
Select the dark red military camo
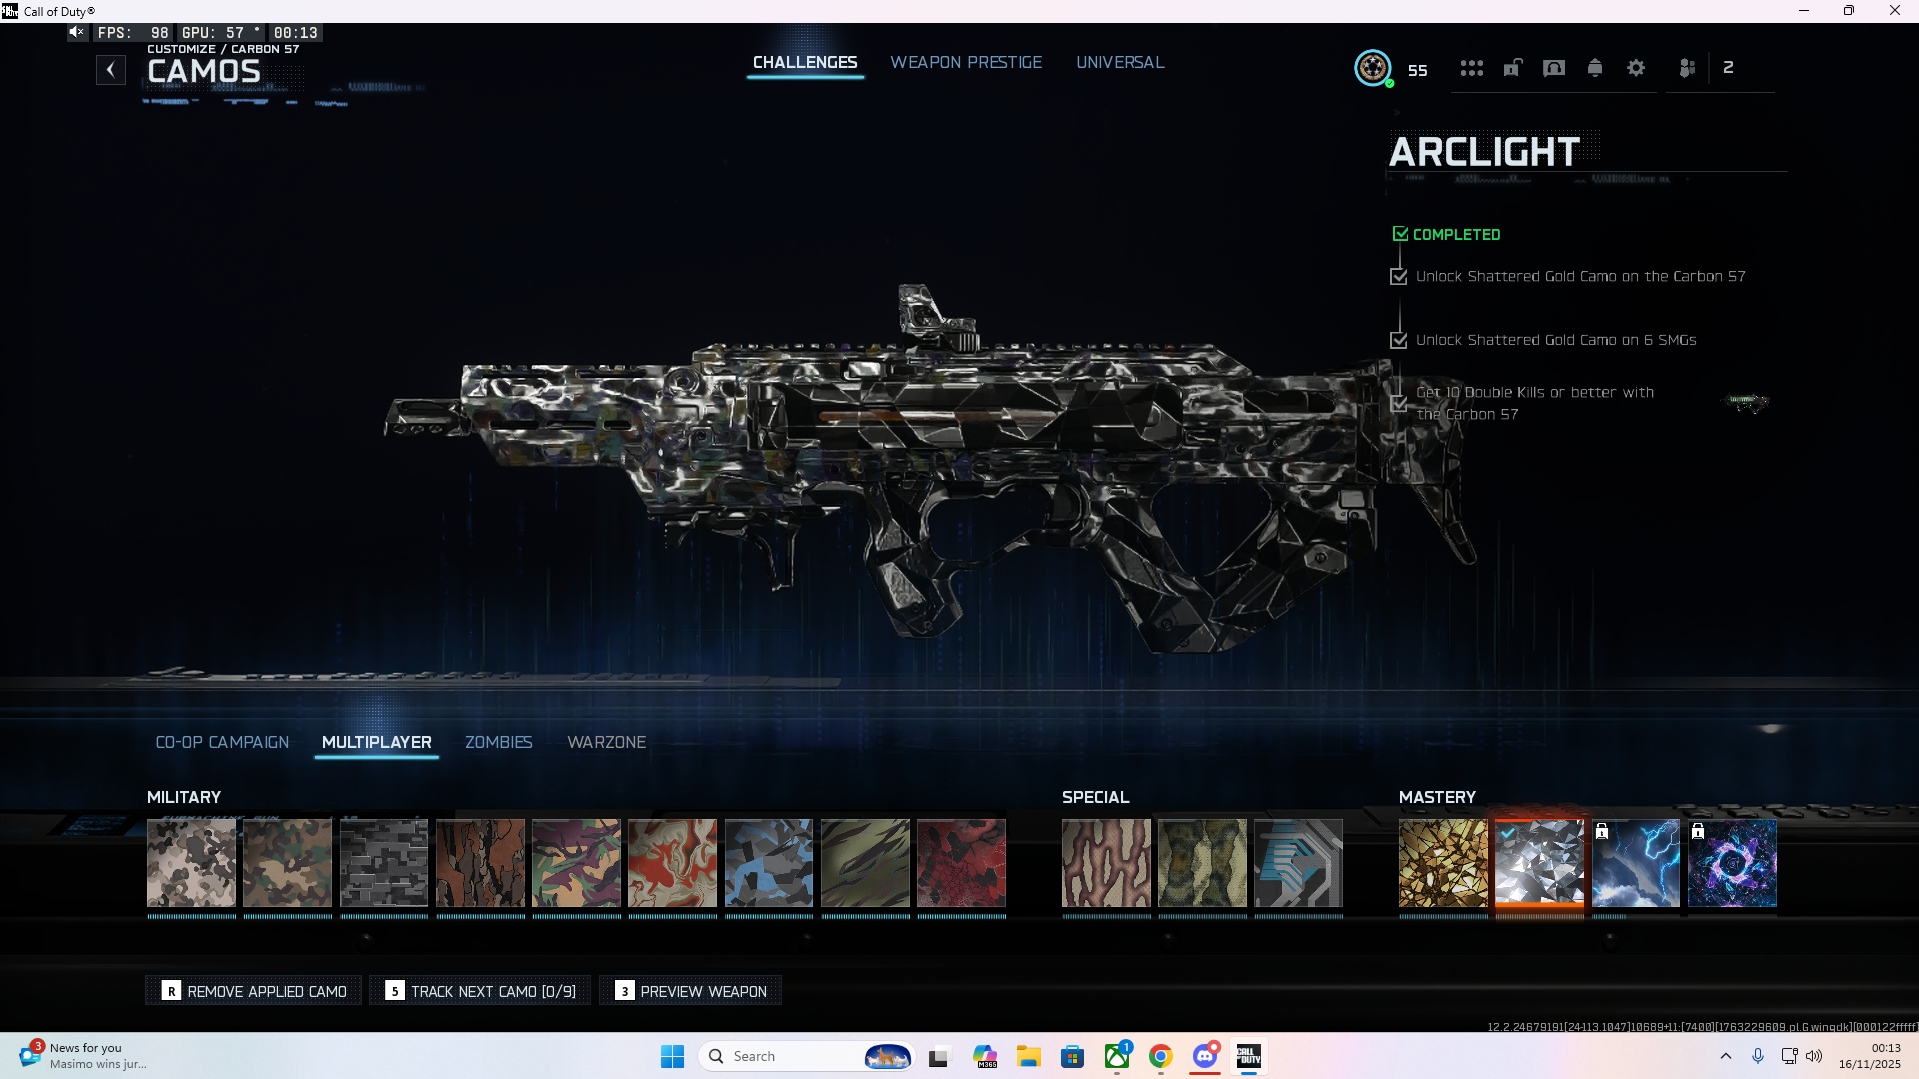tap(961, 863)
